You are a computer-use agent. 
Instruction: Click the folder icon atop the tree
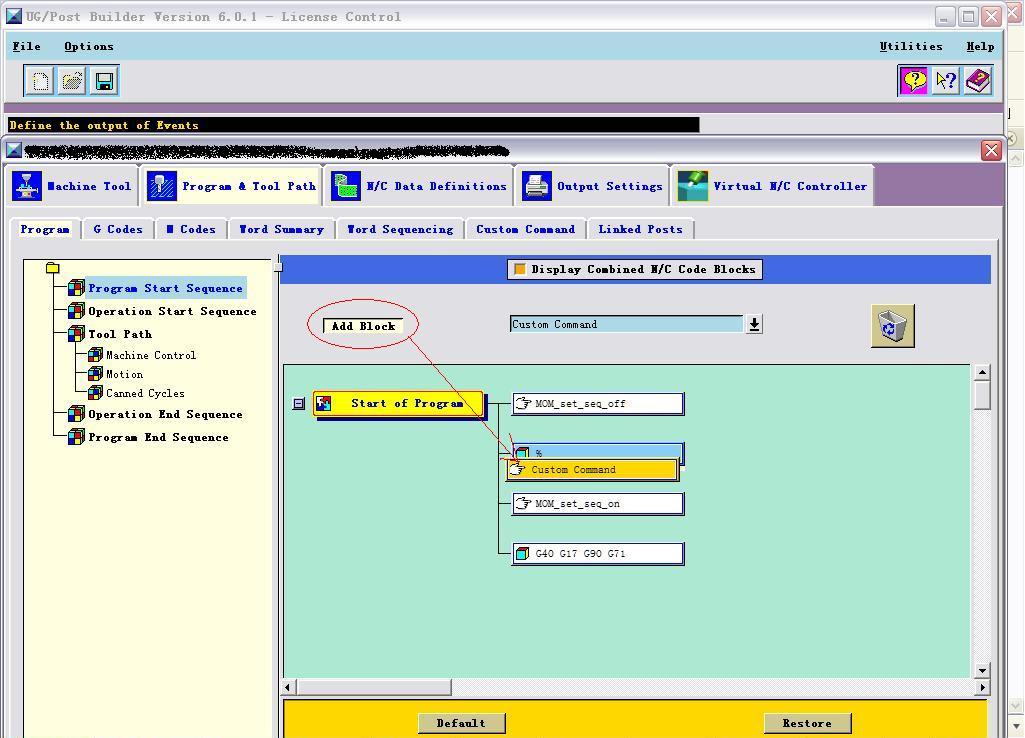click(x=52, y=267)
